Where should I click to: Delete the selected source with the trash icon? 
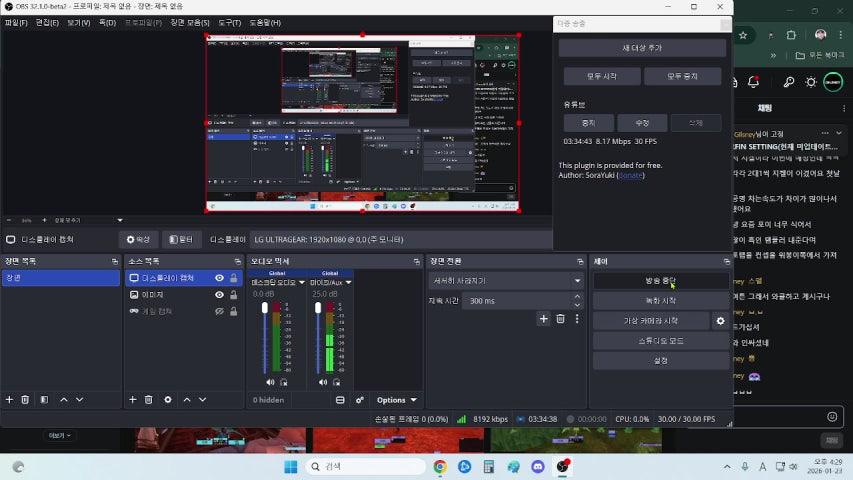[x=149, y=399]
